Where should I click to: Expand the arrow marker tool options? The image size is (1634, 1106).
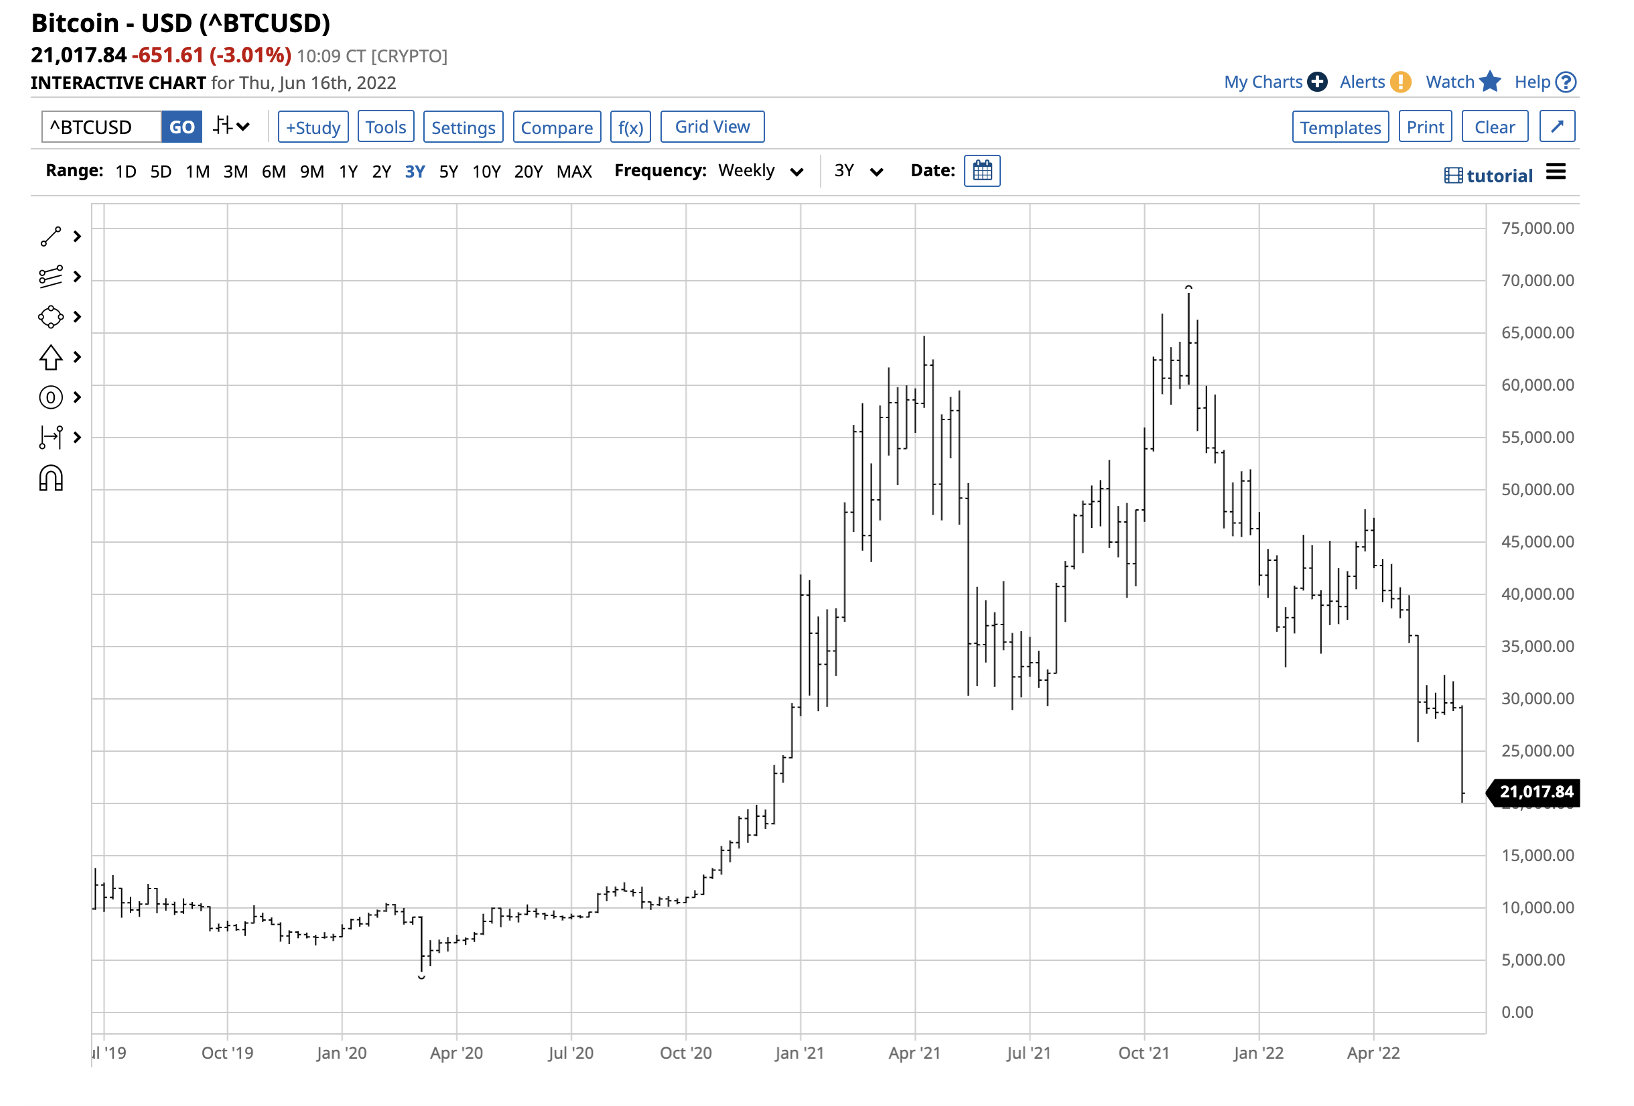click(x=77, y=357)
